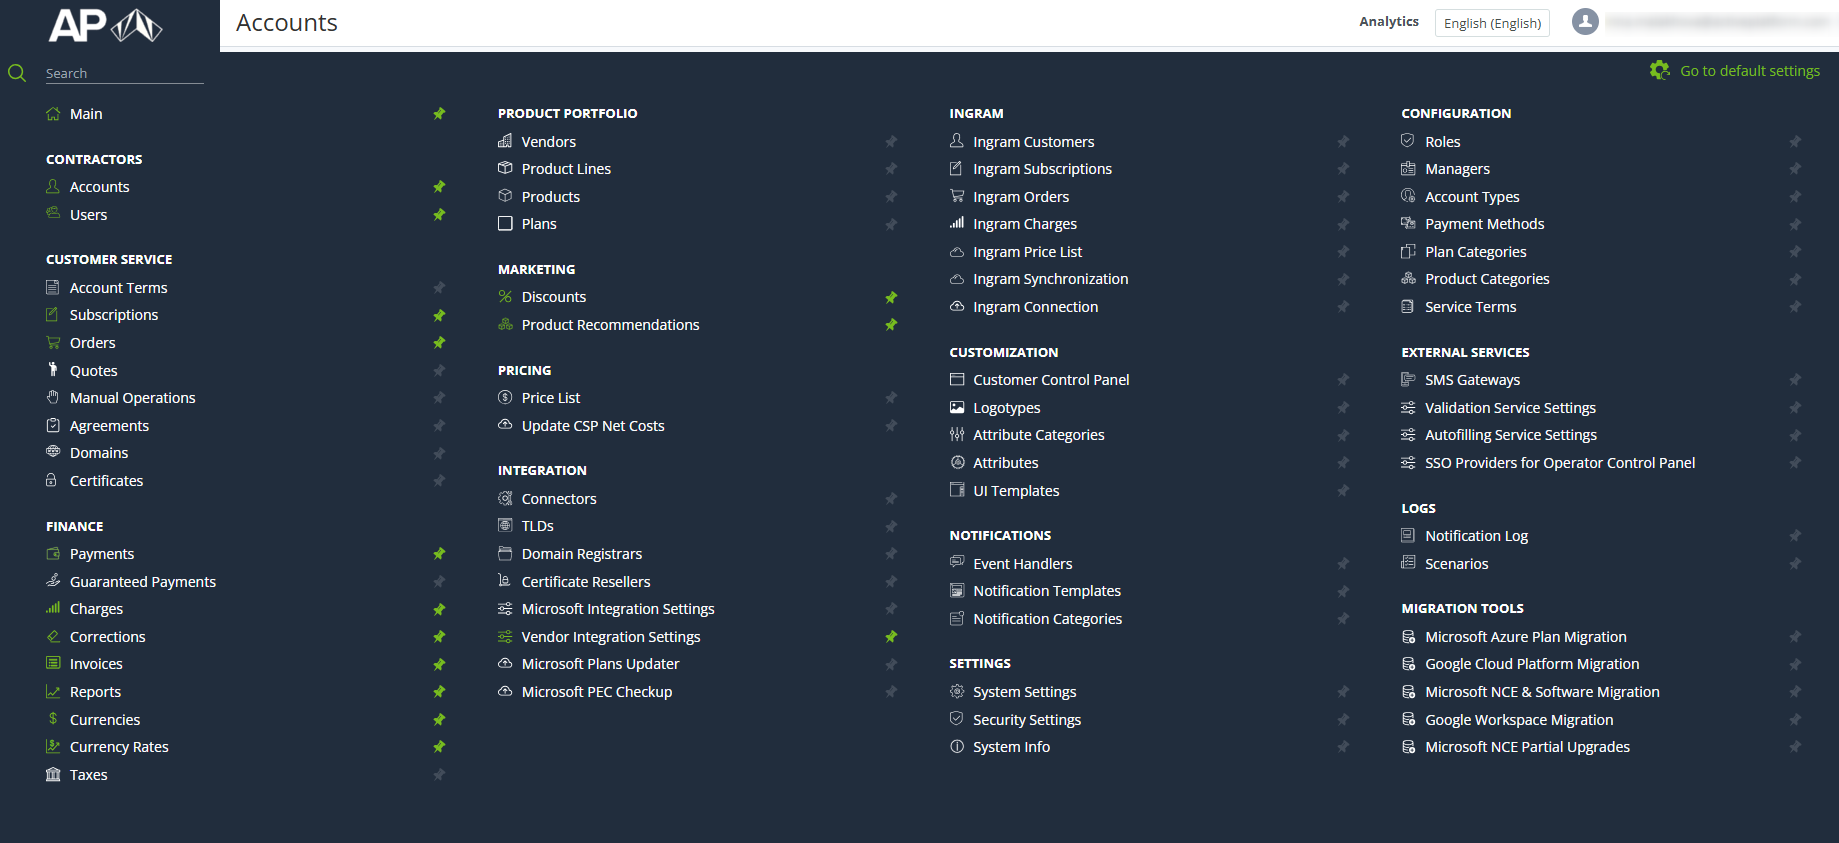Toggle the pin for UI Templates
The width and height of the screenshot is (1839, 843).
coord(1343,490)
